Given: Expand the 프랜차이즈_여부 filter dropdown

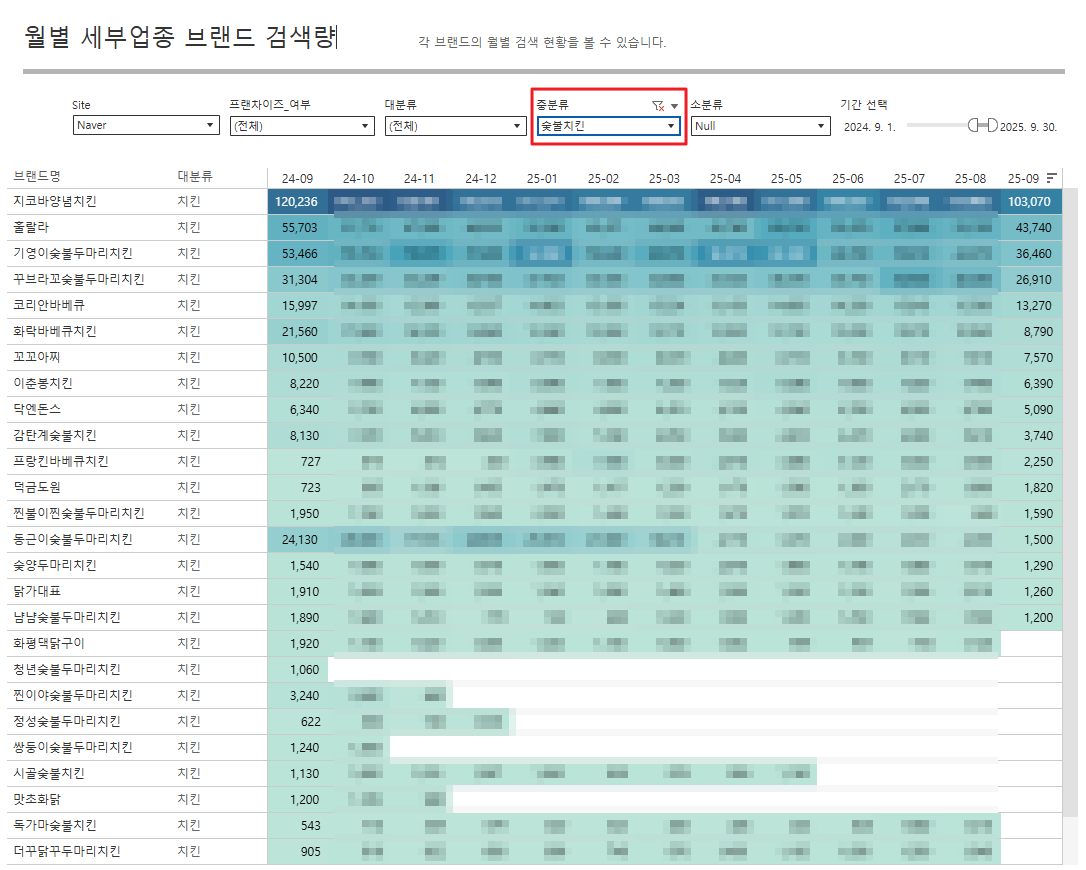Looking at the screenshot, I should pos(301,126).
